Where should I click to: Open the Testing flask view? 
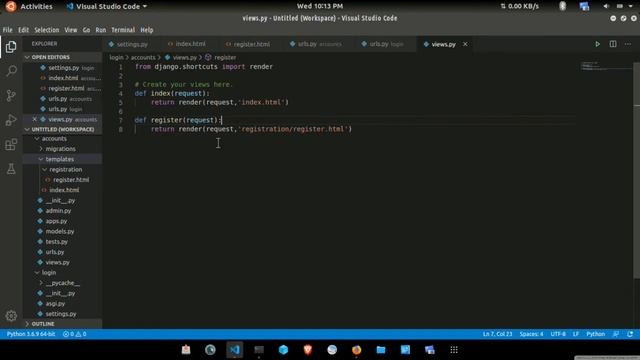[x=11, y=169]
